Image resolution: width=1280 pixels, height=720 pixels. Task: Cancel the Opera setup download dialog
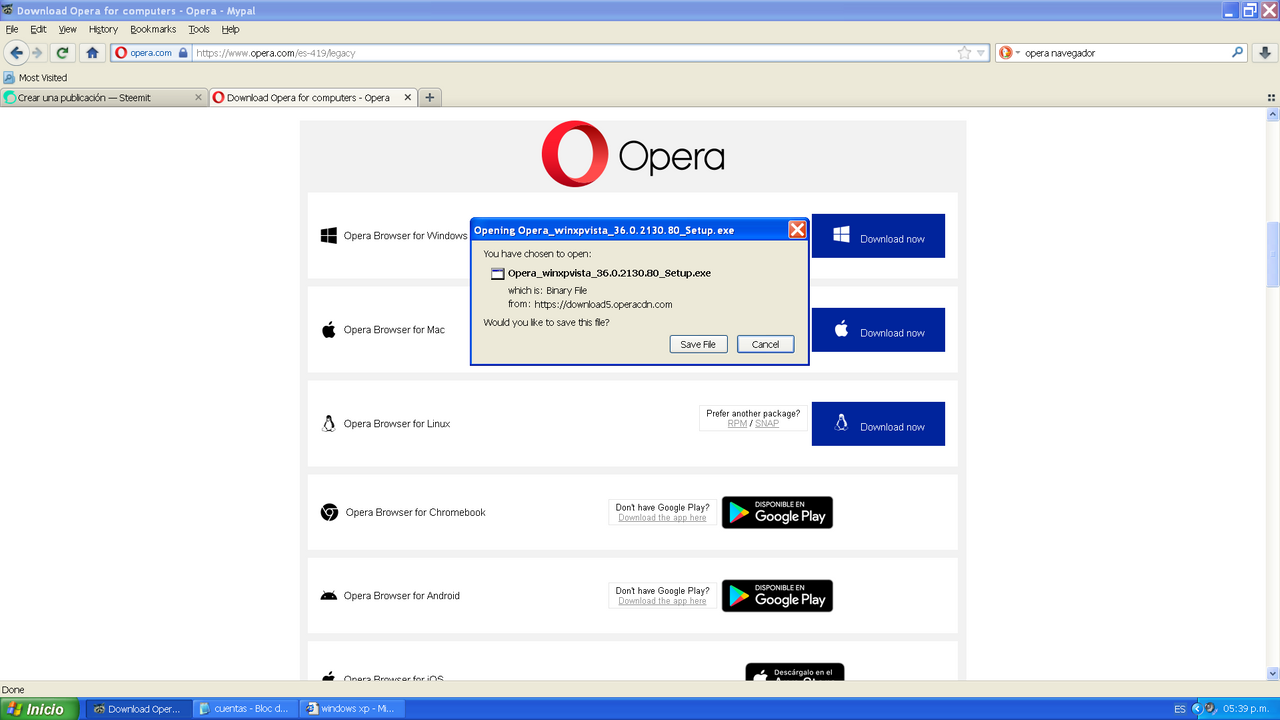tap(765, 344)
